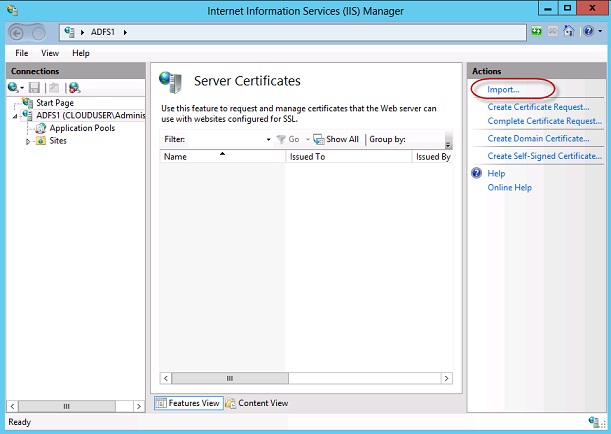Screen dimensions: 611x434
Task: Click the Go filter button
Action: [288, 139]
